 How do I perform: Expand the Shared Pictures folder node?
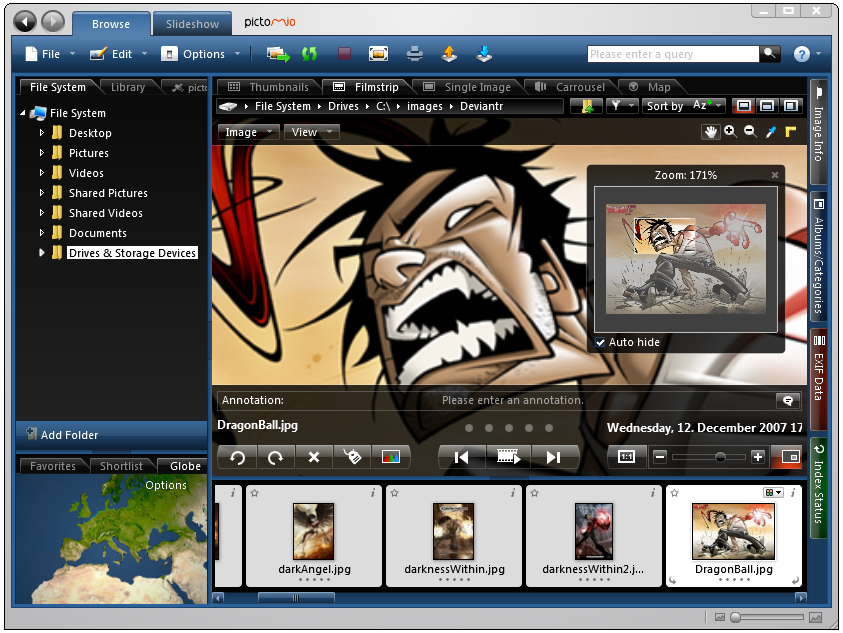click(41, 193)
